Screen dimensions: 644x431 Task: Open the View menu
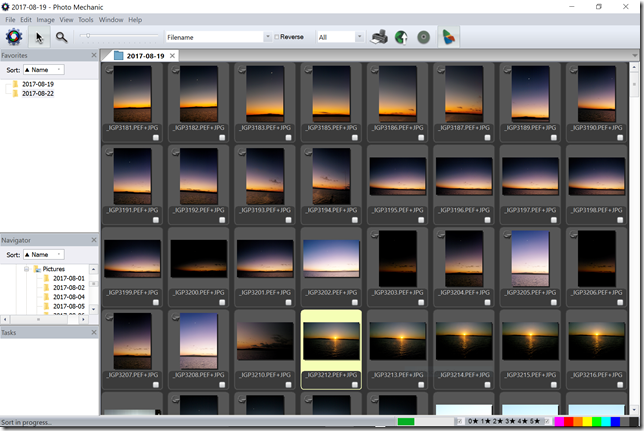pyautogui.click(x=66, y=20)
